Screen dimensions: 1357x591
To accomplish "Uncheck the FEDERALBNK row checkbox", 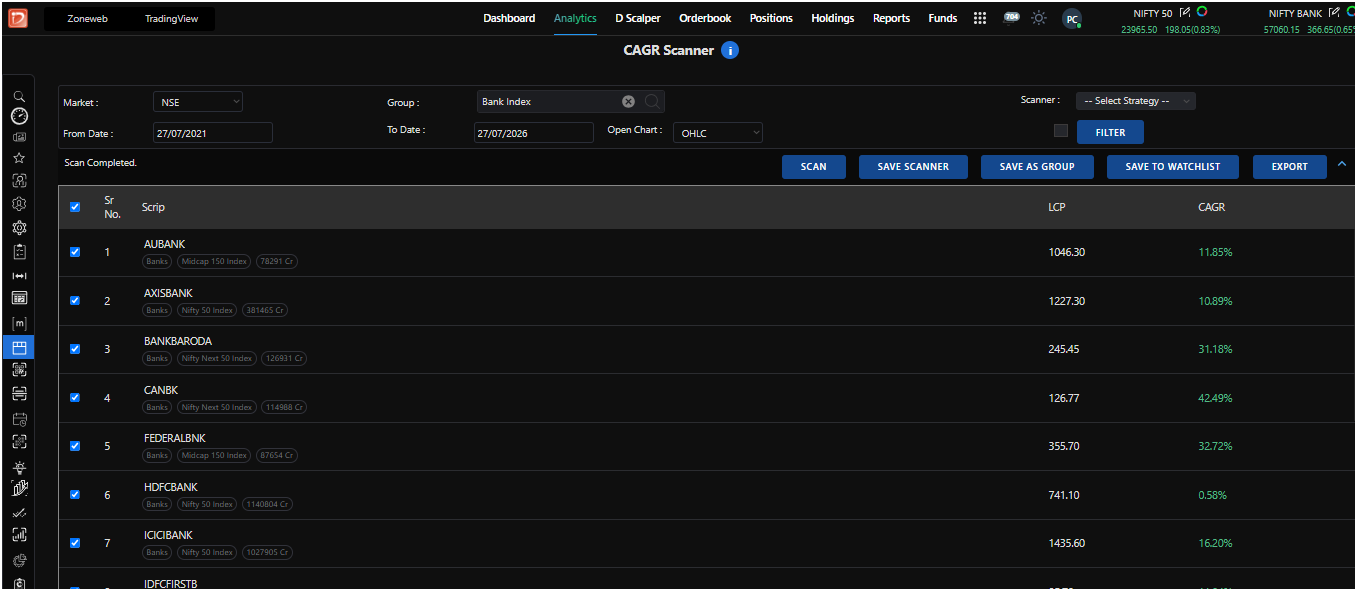I will (75, 446).
